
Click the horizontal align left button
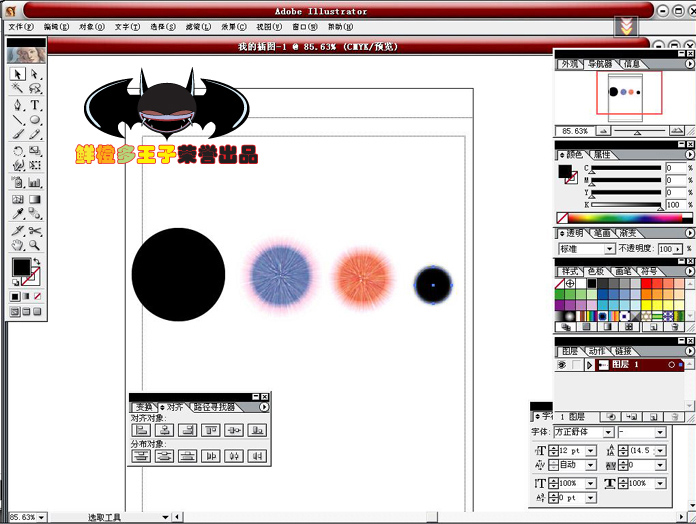tap(141, 430)
